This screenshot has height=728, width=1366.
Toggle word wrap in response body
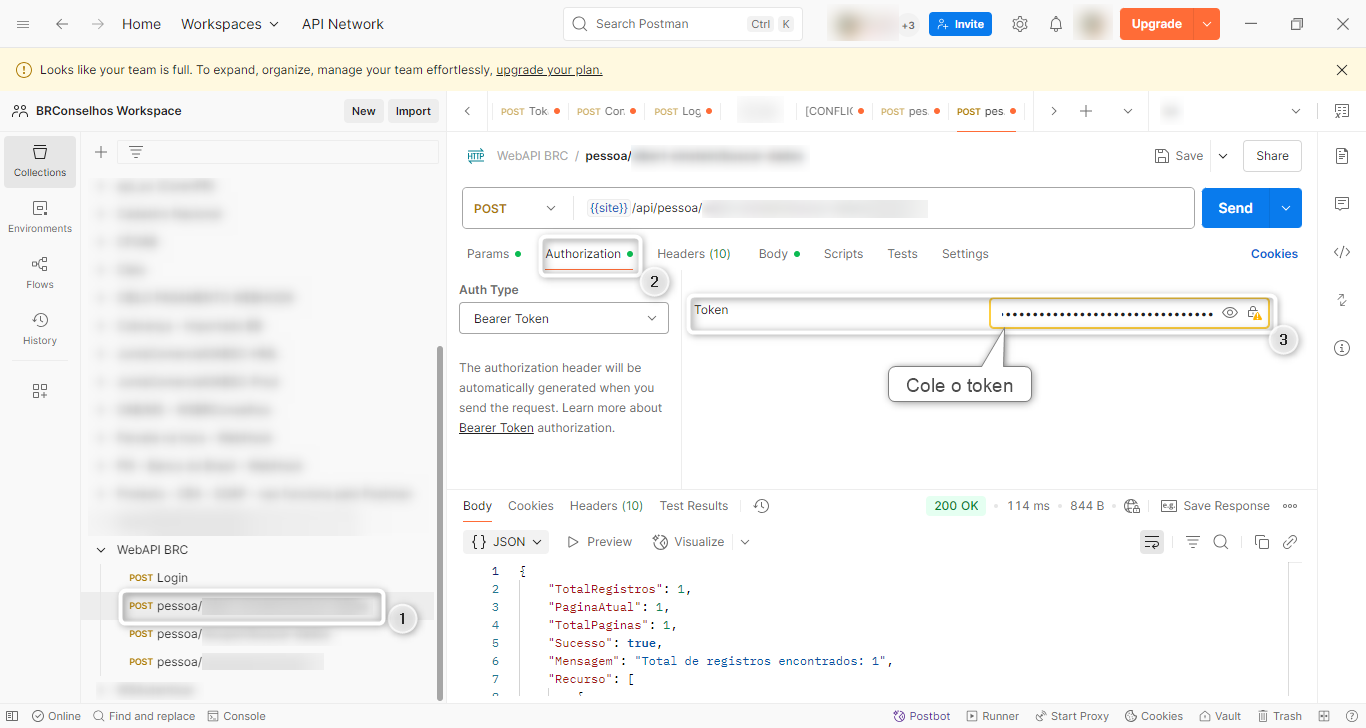[x=1152, y=542]
